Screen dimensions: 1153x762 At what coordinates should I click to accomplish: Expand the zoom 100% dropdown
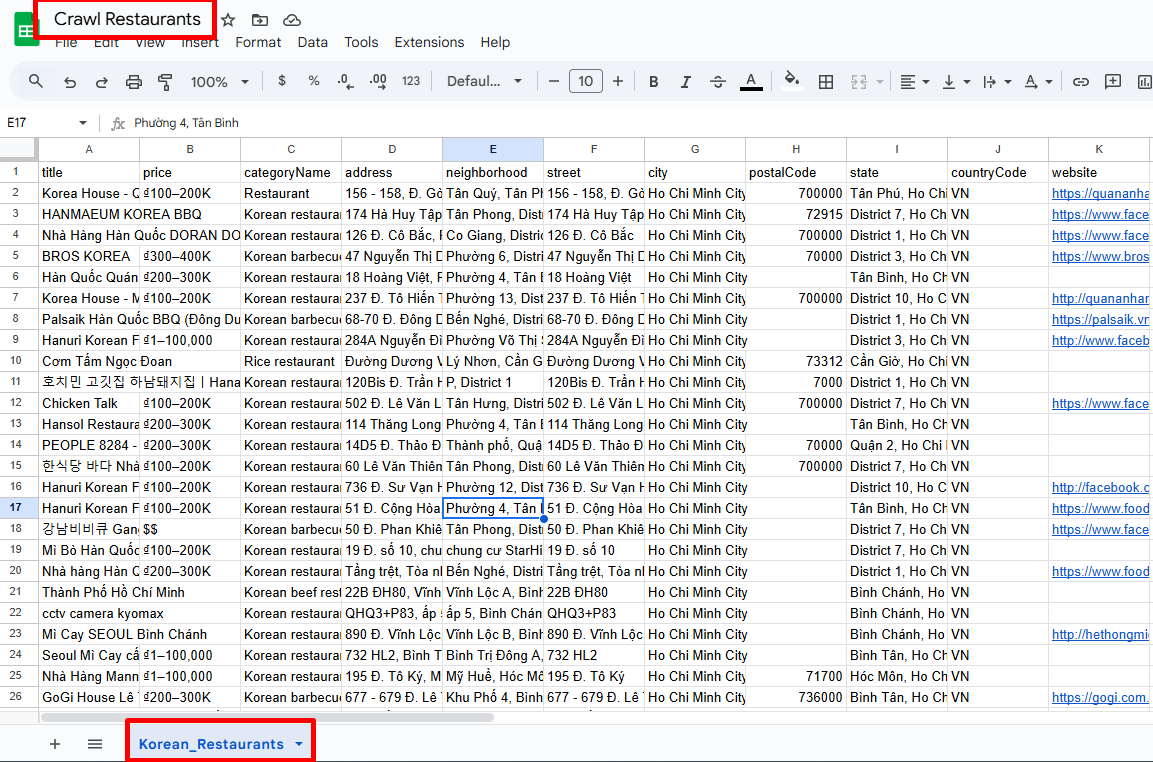[220, 82]
